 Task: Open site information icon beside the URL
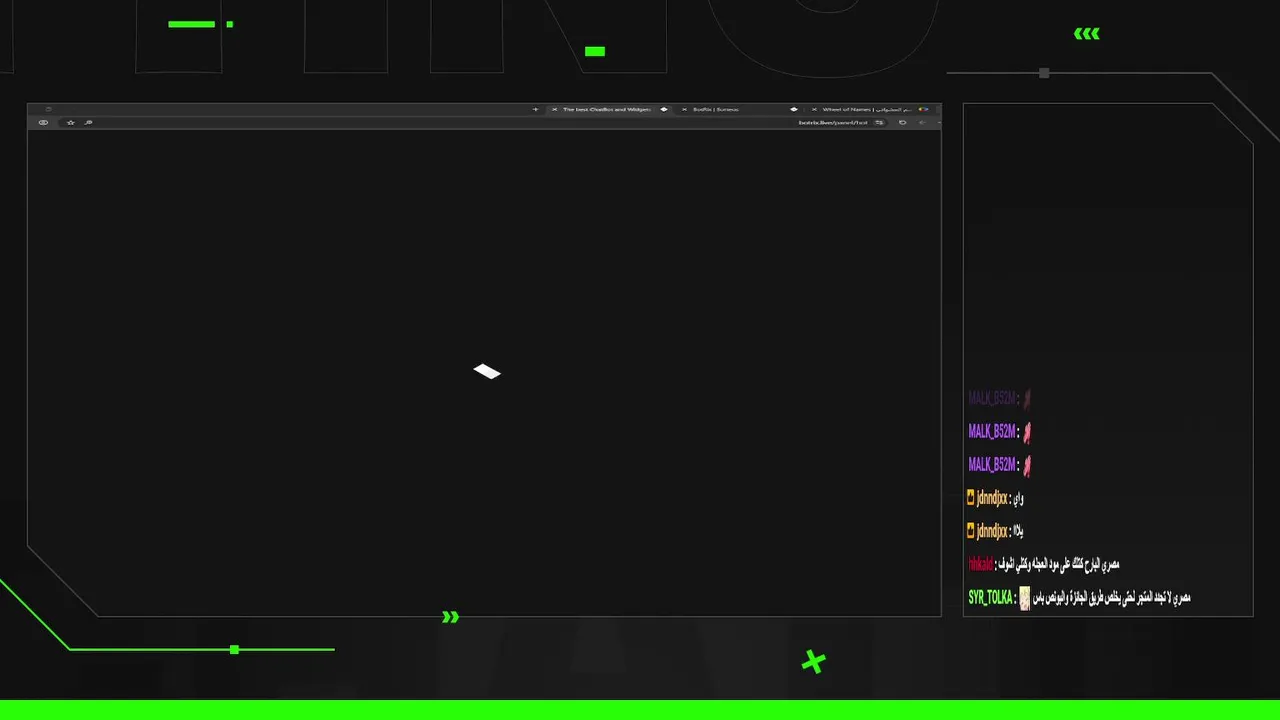(x=879, y=123)
